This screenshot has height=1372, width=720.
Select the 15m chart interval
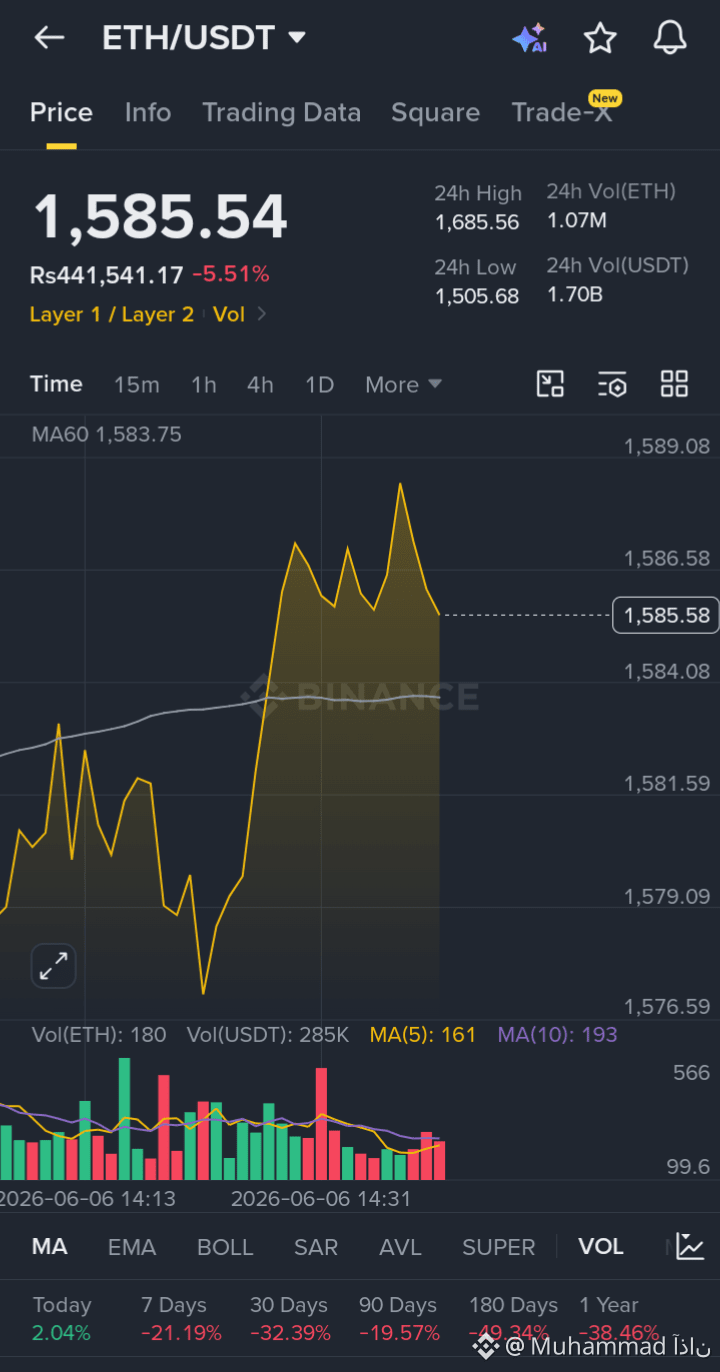[137, 385]
